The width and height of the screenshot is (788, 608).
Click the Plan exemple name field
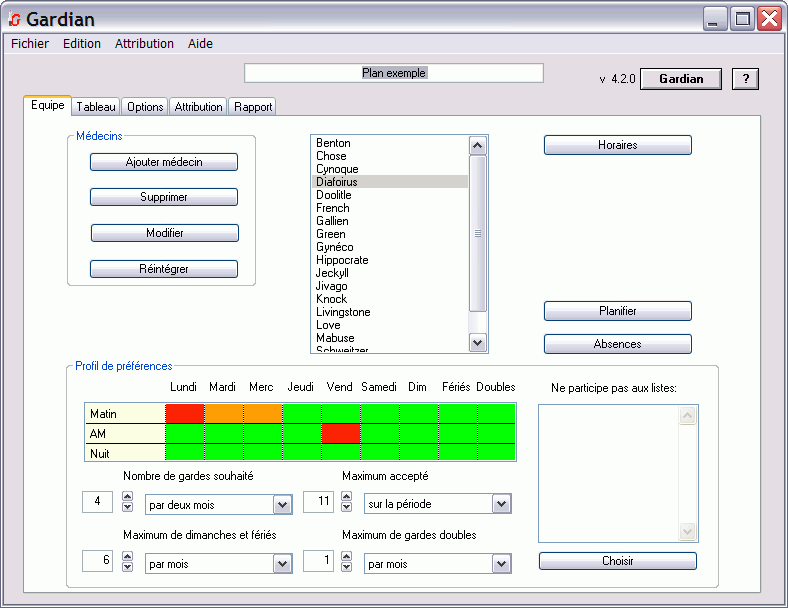394,73
